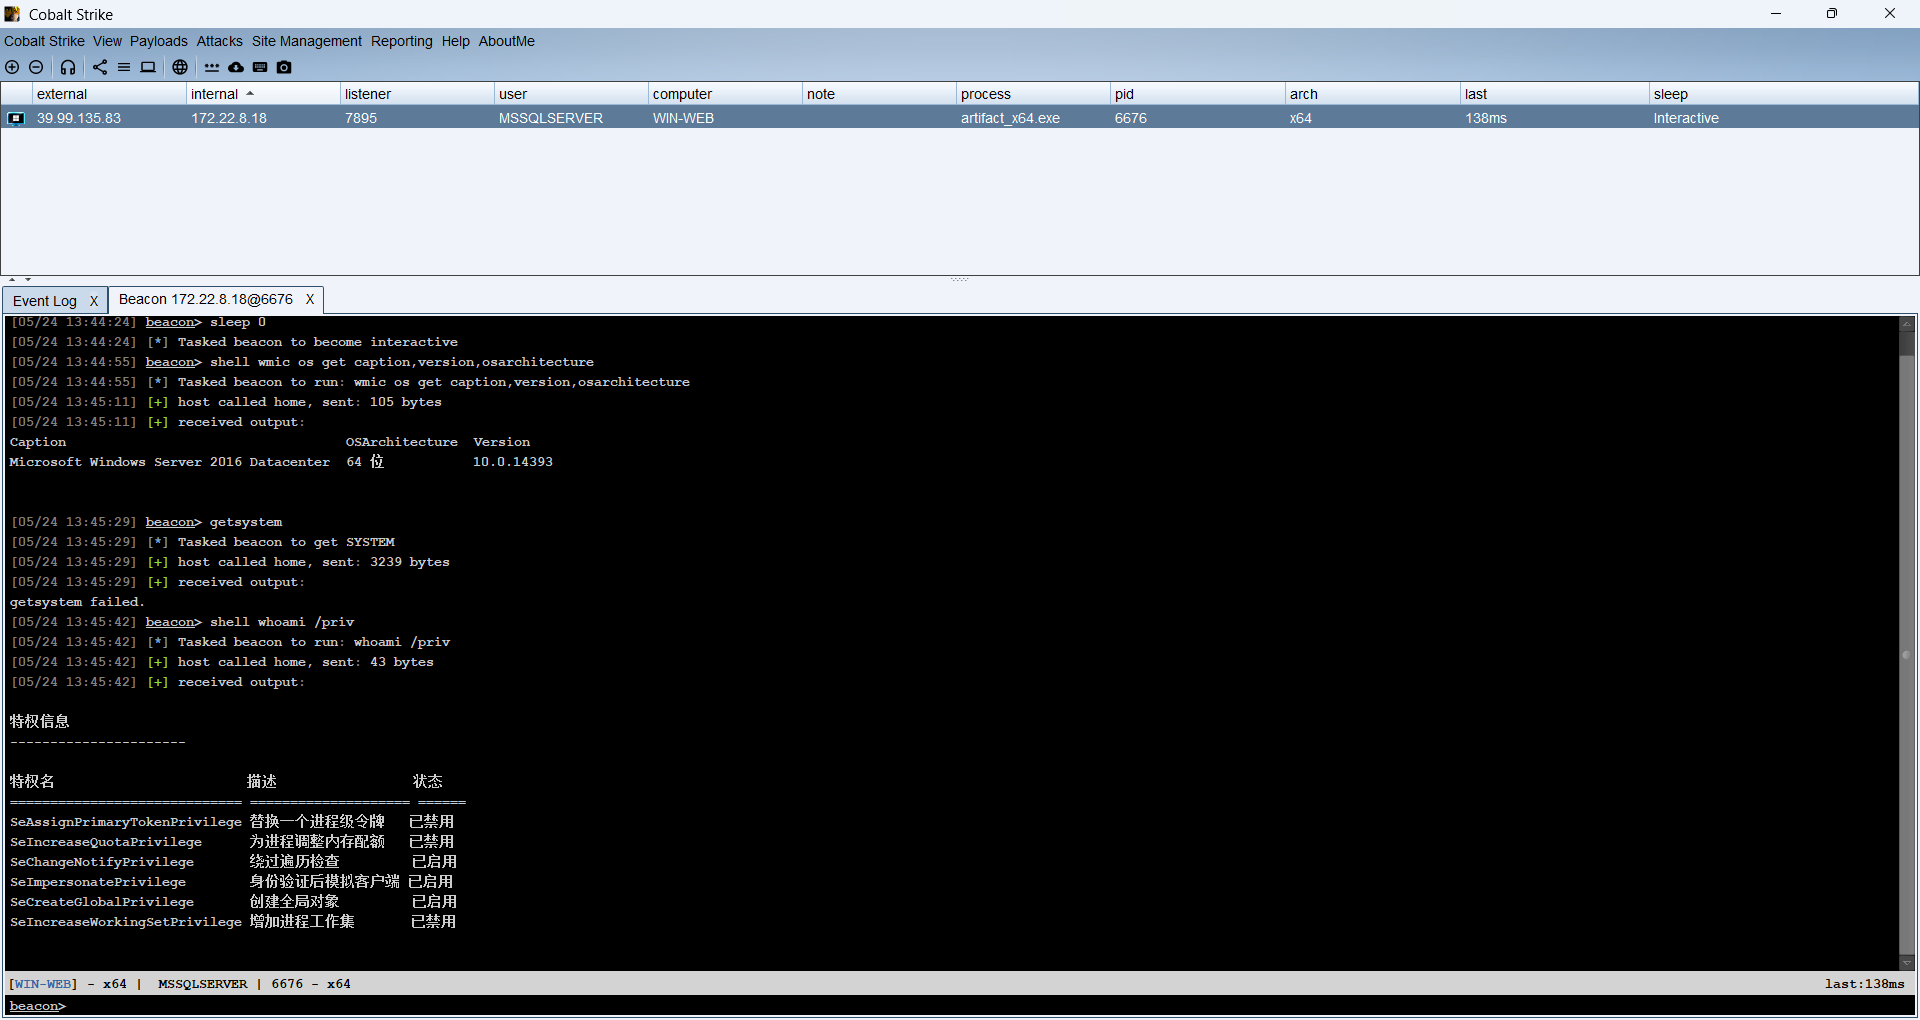Click 'getsystem failed.' output line
The image size is (1920, 1020).
click(77, 602)
